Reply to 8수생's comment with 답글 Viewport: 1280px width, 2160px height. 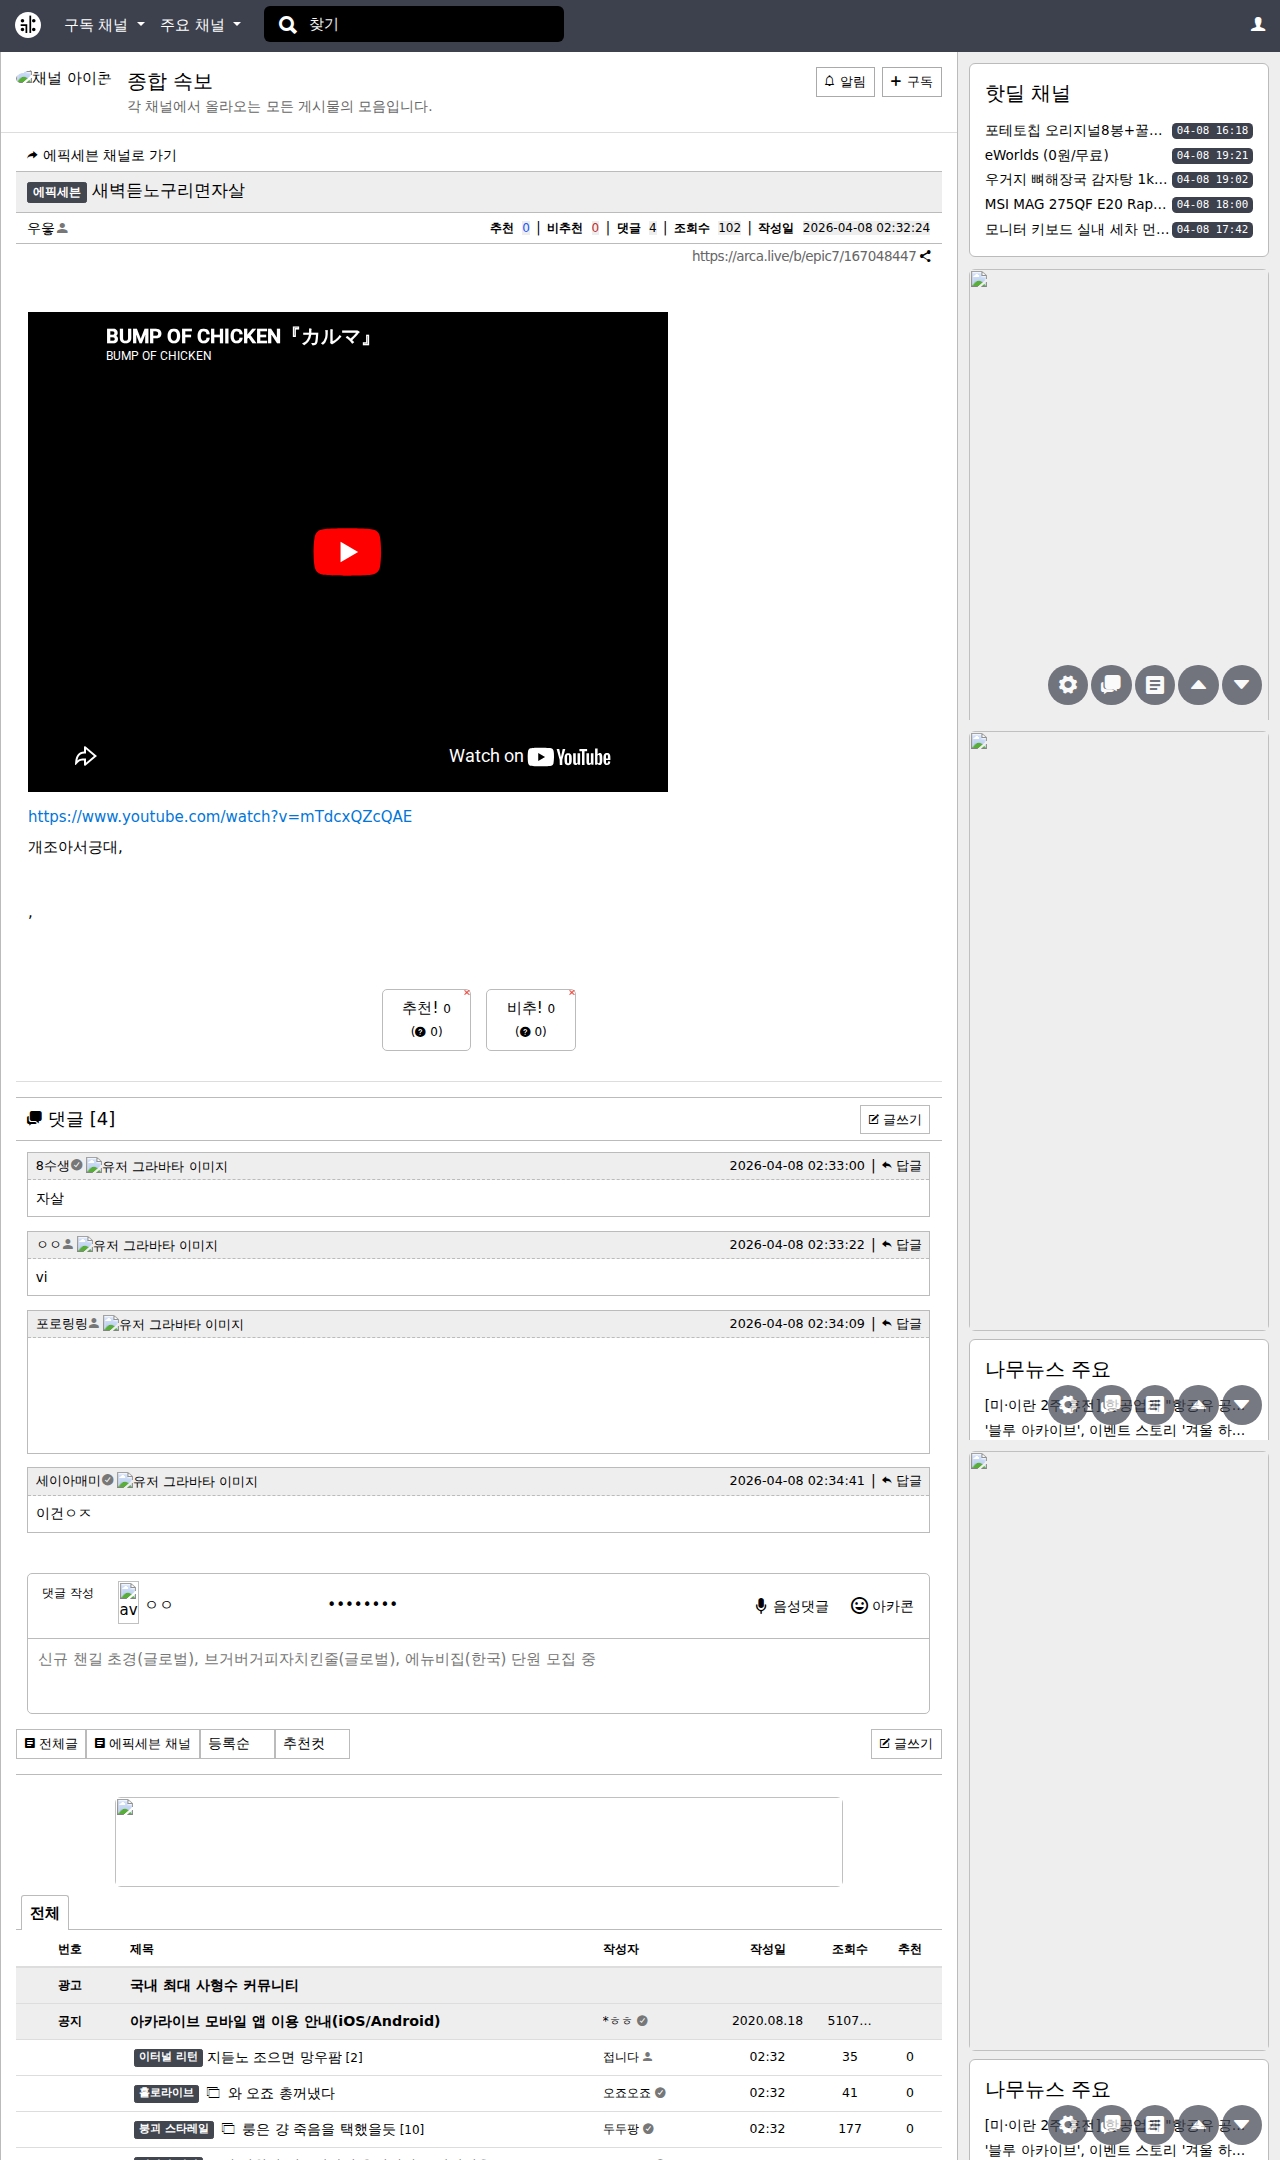pyautogui.click(x=902, y=1166)
